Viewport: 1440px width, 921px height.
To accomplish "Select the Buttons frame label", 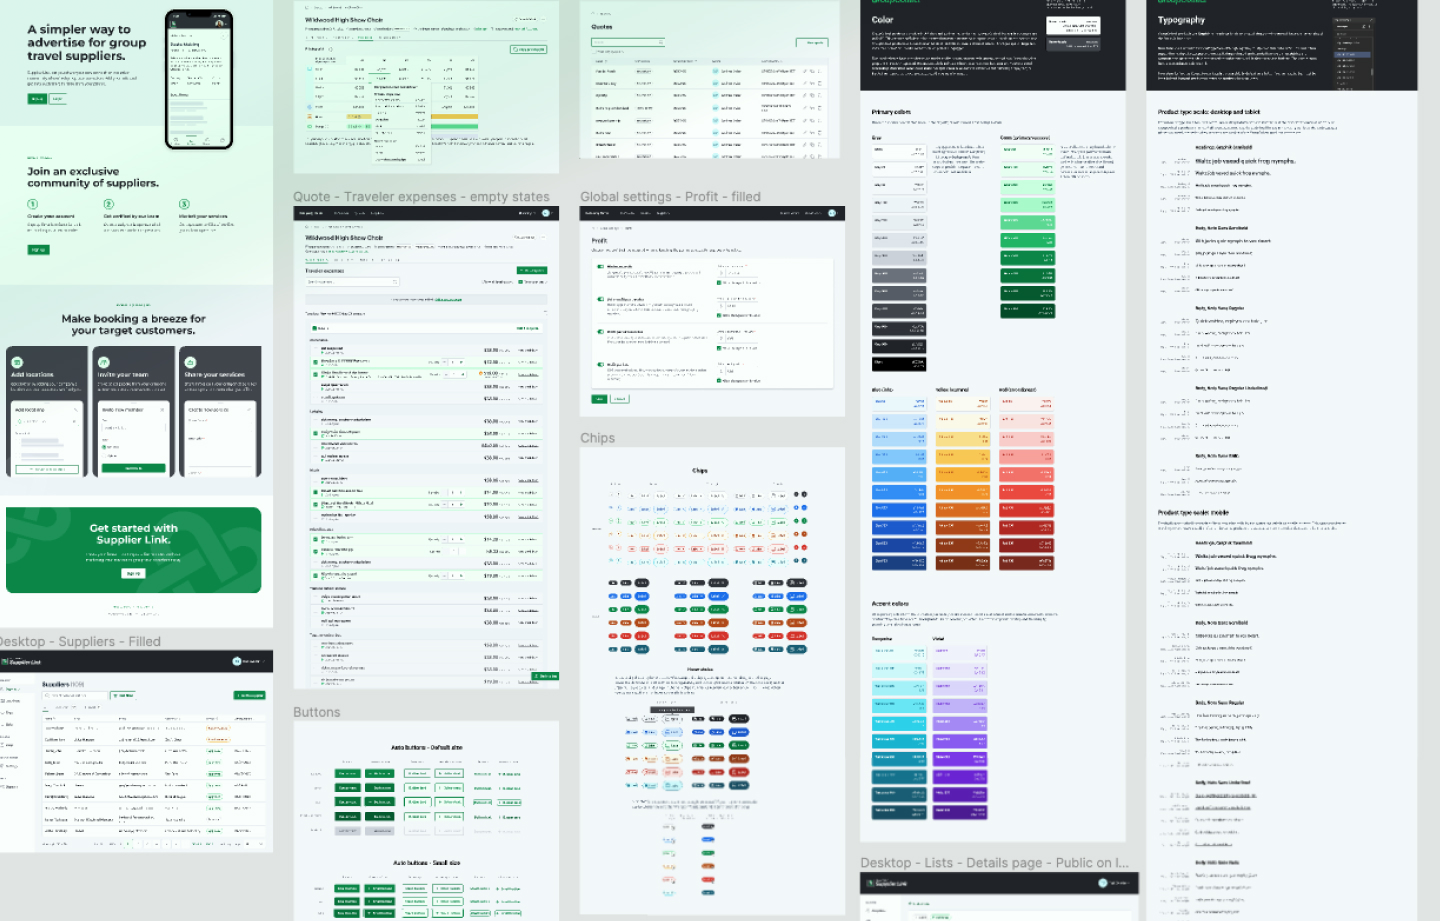I will (x=316, y=712).
